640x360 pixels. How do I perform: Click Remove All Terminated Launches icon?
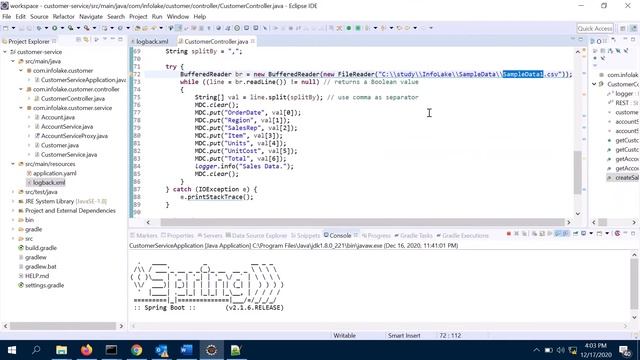524,234
